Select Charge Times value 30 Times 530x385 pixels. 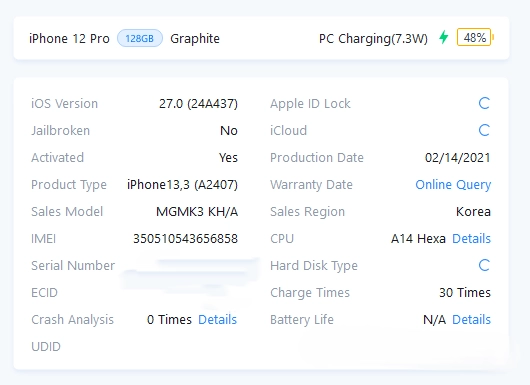click(465, 292)
